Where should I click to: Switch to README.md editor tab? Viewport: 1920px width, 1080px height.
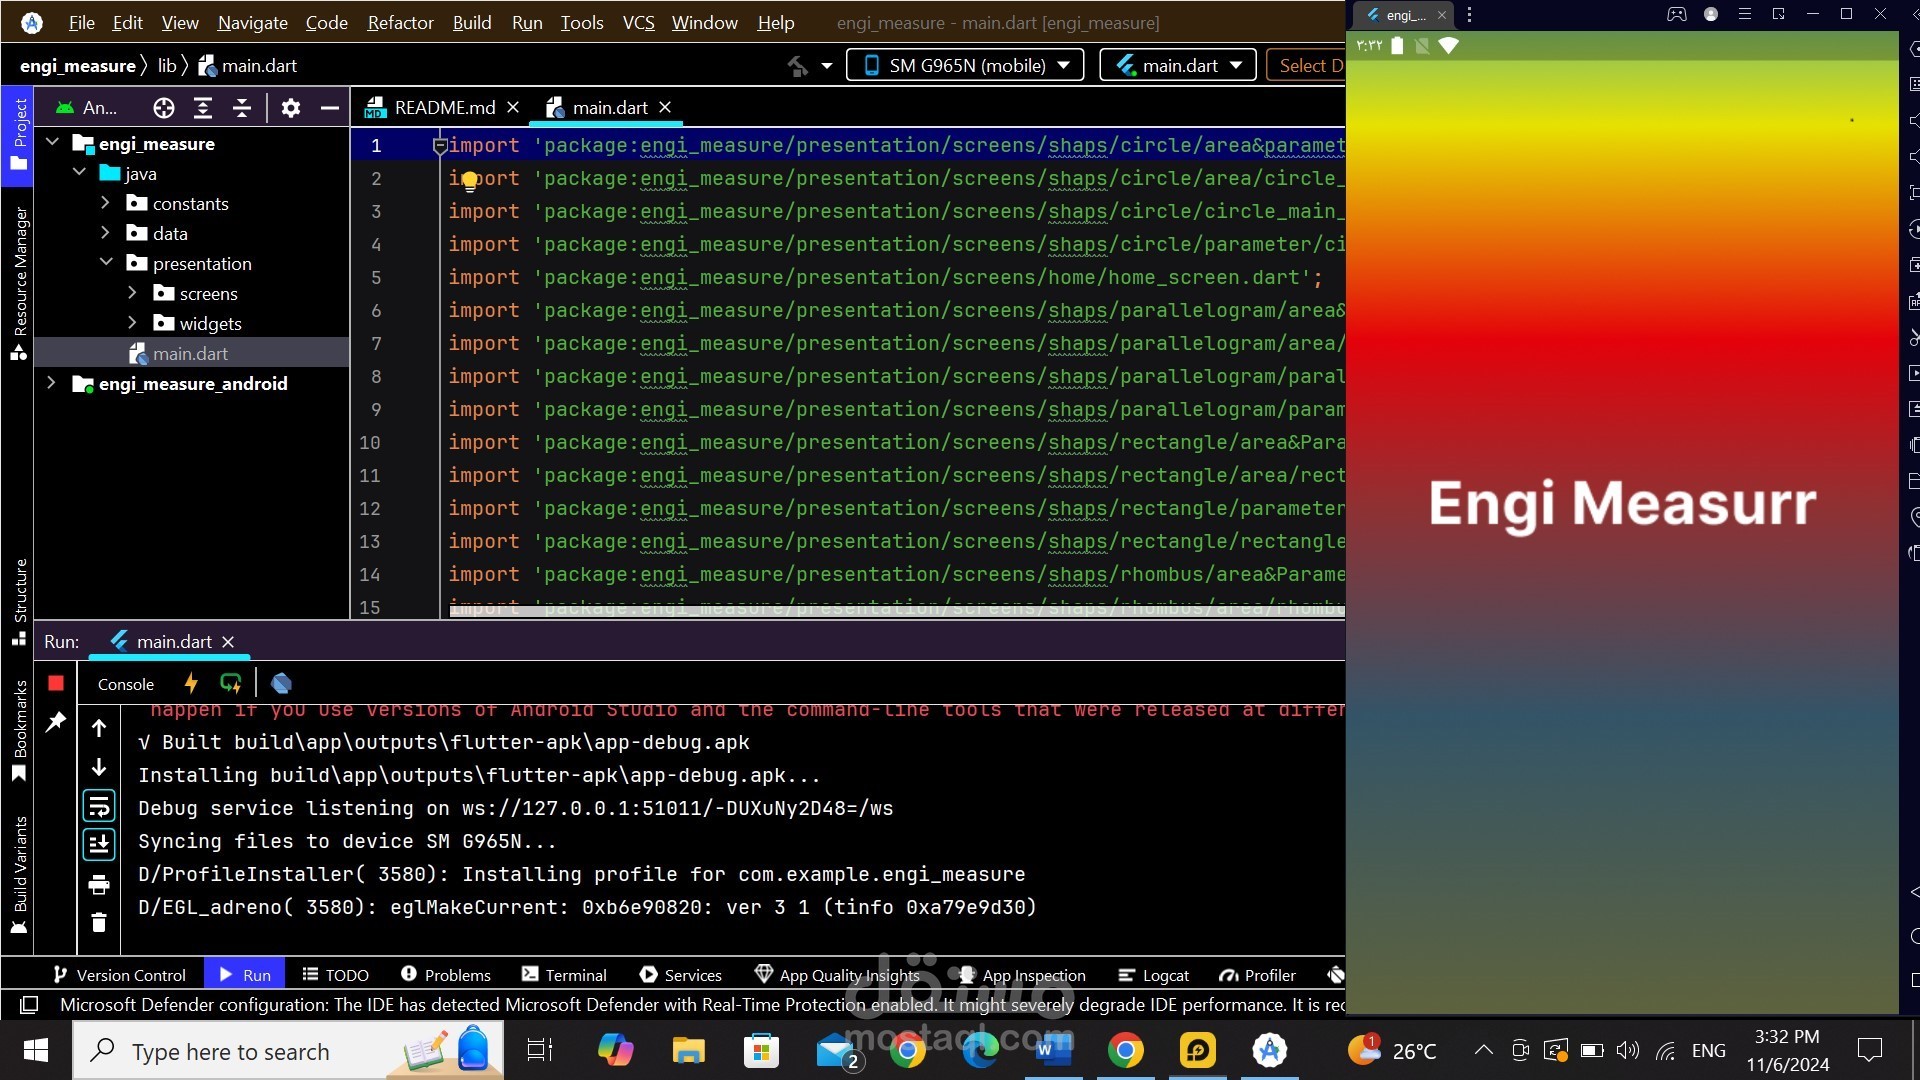point(443,108)
